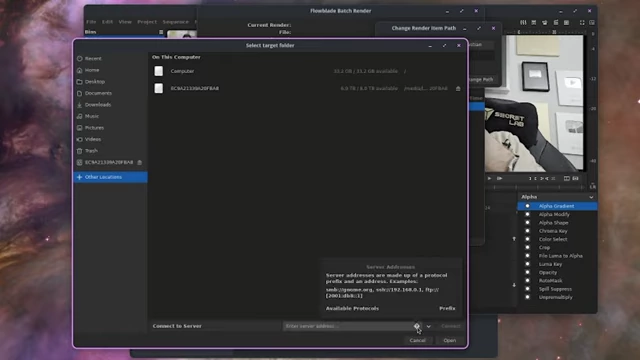Click Open in the folder dialog
The height and width of the screenshot is (360, 640).
tap(449, 340)
